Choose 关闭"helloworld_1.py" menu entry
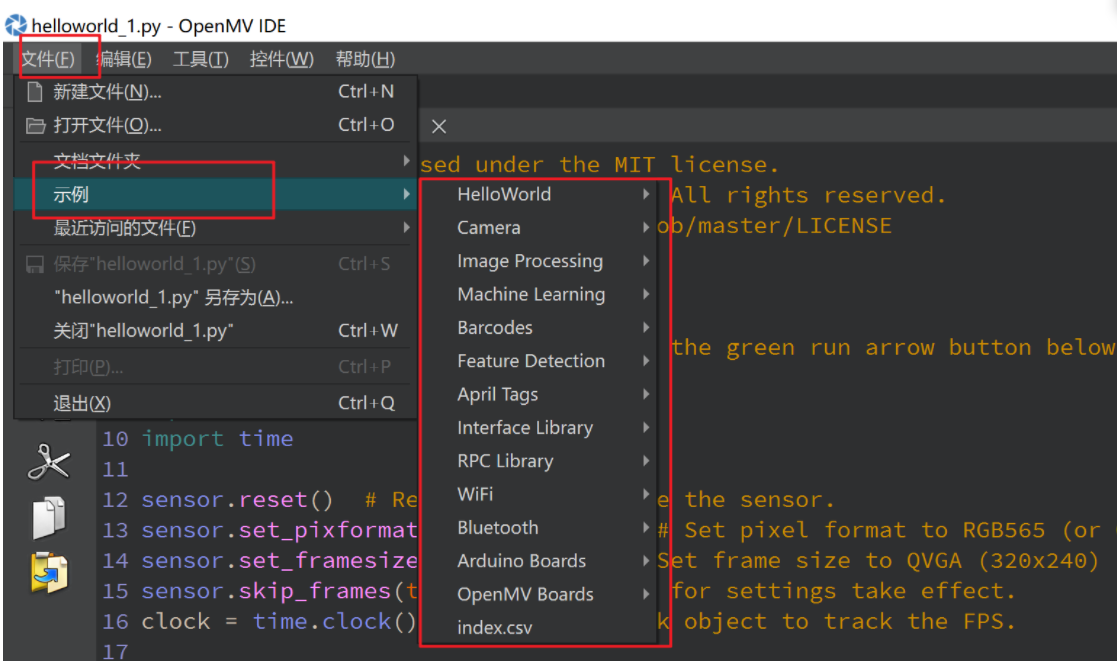1117x661 pixels. click(x=215, y=330)
